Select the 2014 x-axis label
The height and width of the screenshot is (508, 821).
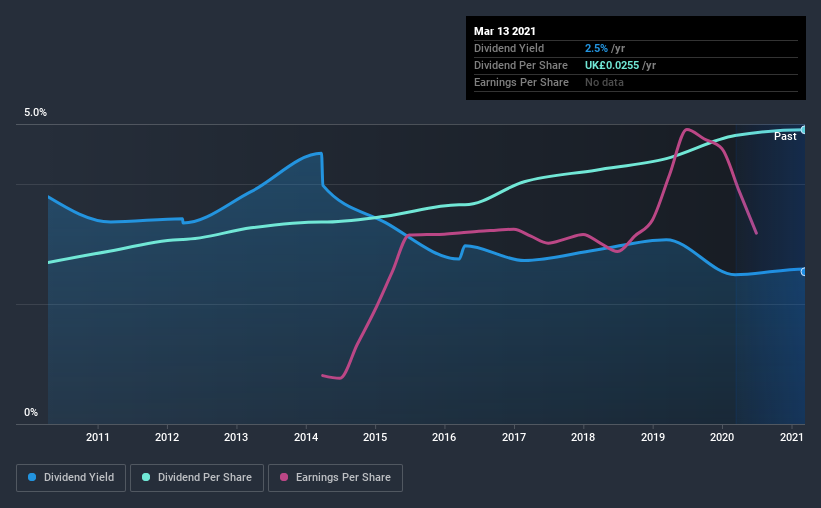(306, 437)
